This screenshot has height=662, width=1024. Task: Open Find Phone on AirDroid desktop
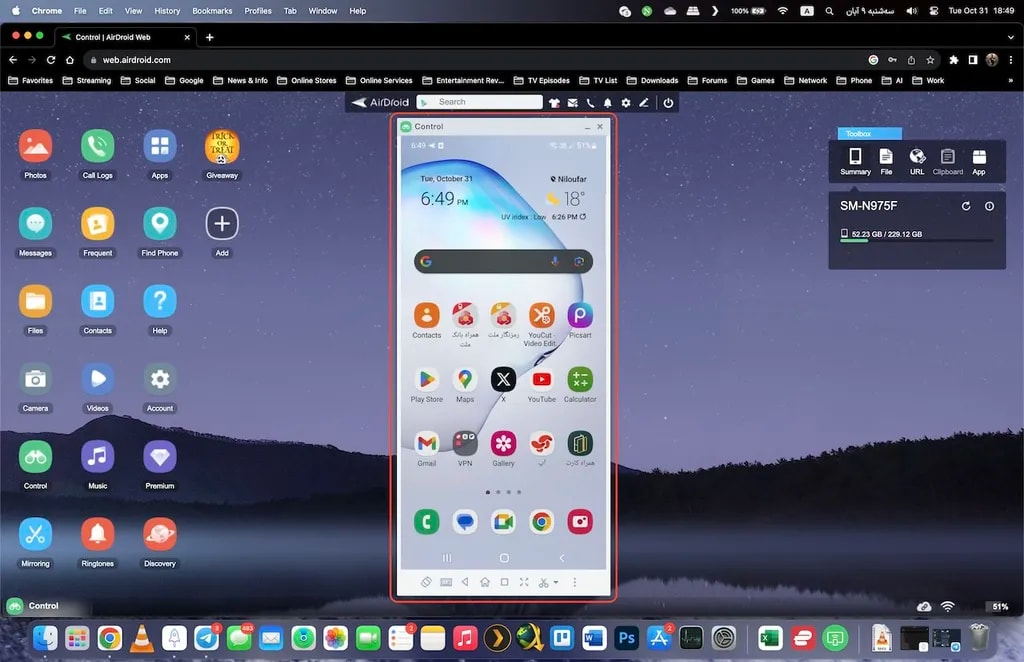coord(160,224)
